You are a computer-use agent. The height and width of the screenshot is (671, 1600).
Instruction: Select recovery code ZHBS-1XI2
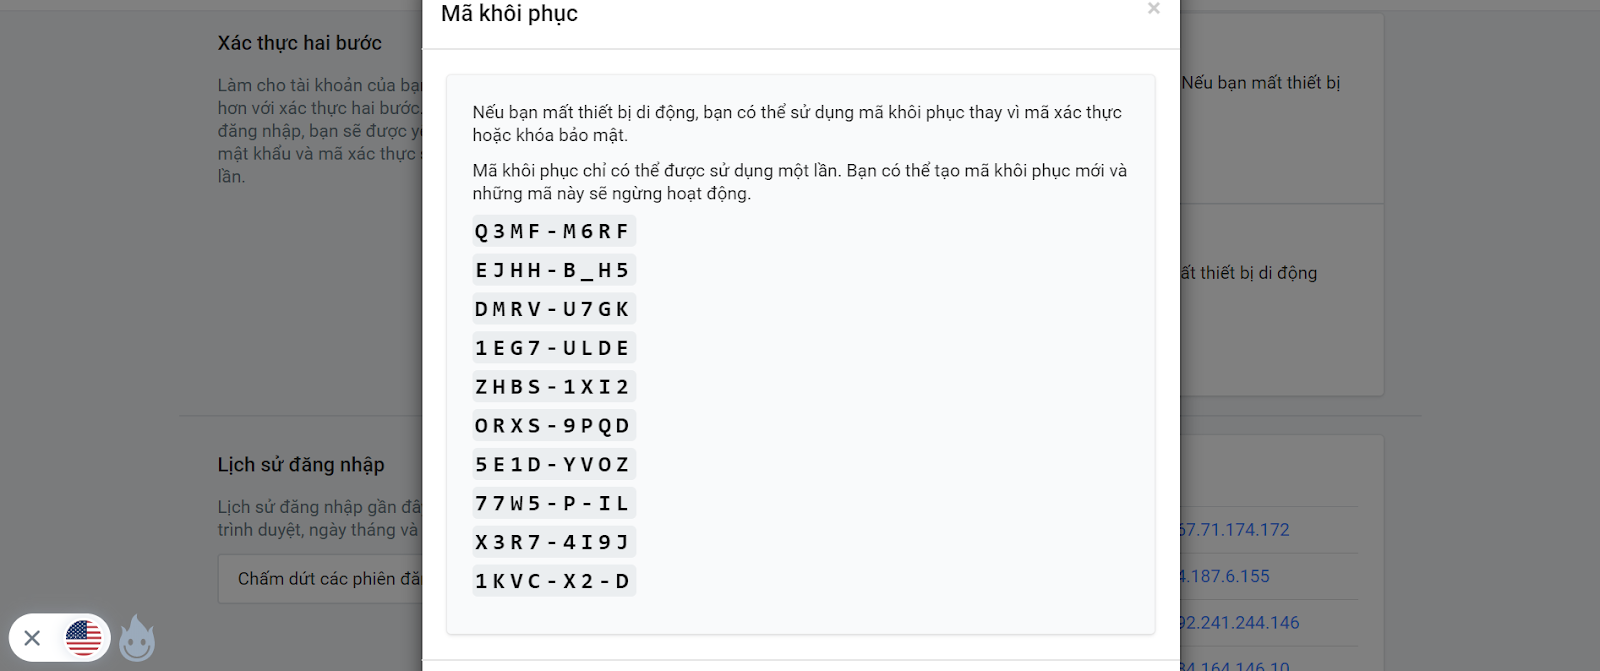pyautogui.click(x=552, y=387)
